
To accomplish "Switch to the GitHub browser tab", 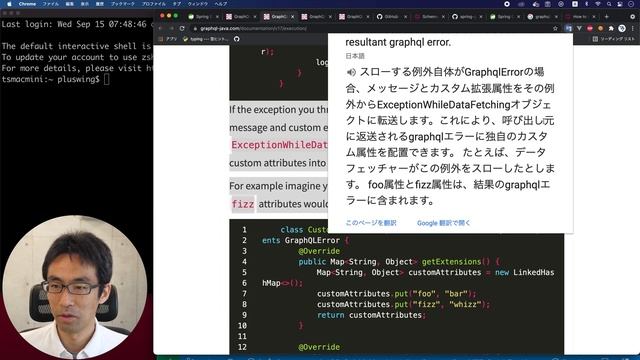I will 390,17.
